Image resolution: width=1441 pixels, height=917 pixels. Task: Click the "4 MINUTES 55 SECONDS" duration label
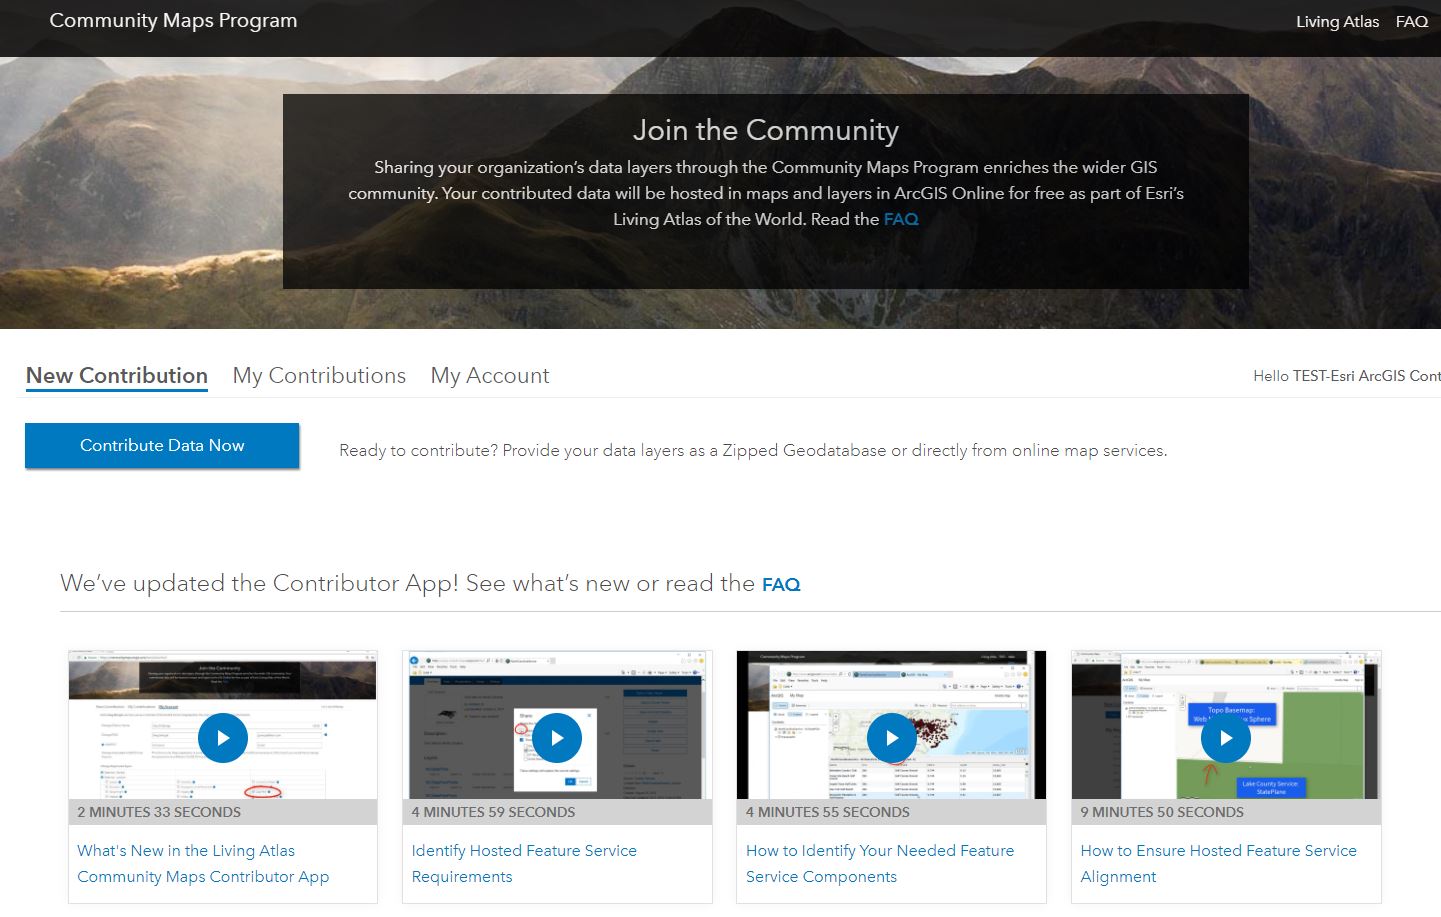point(828,812)
